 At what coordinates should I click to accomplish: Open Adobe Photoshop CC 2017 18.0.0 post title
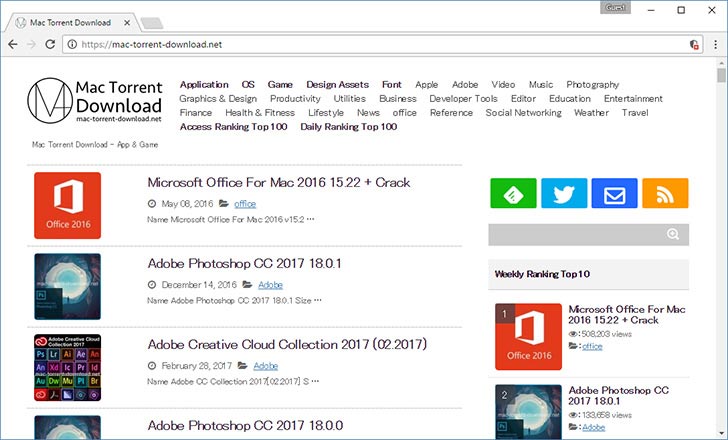click(x=245, y=426)
